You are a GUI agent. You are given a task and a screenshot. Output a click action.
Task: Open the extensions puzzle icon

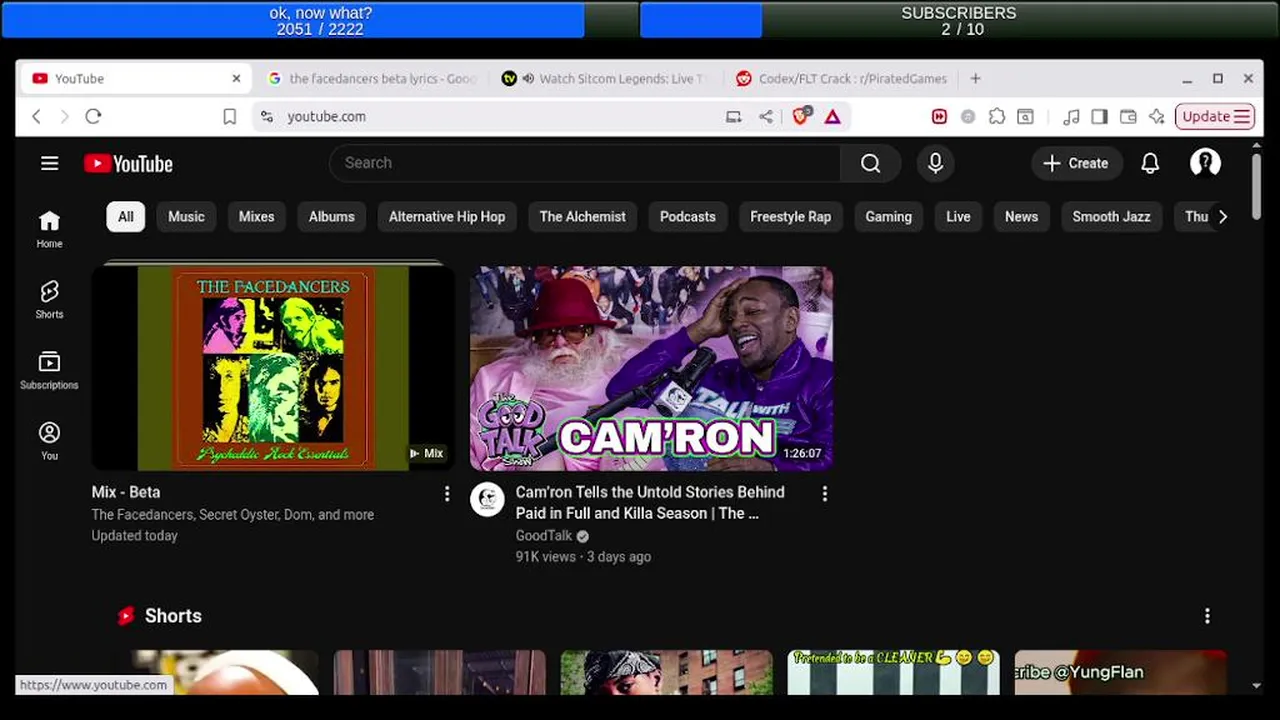click(997, 117)
